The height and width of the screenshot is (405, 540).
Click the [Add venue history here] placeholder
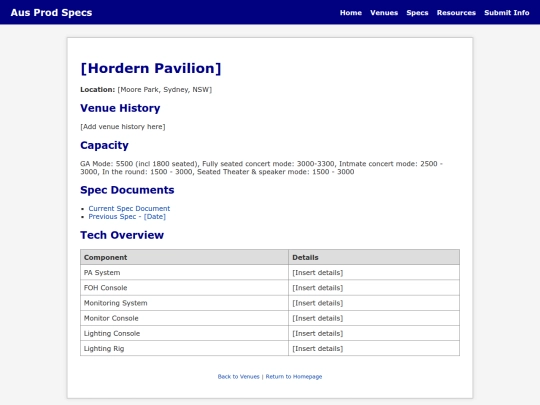[123, 127]
